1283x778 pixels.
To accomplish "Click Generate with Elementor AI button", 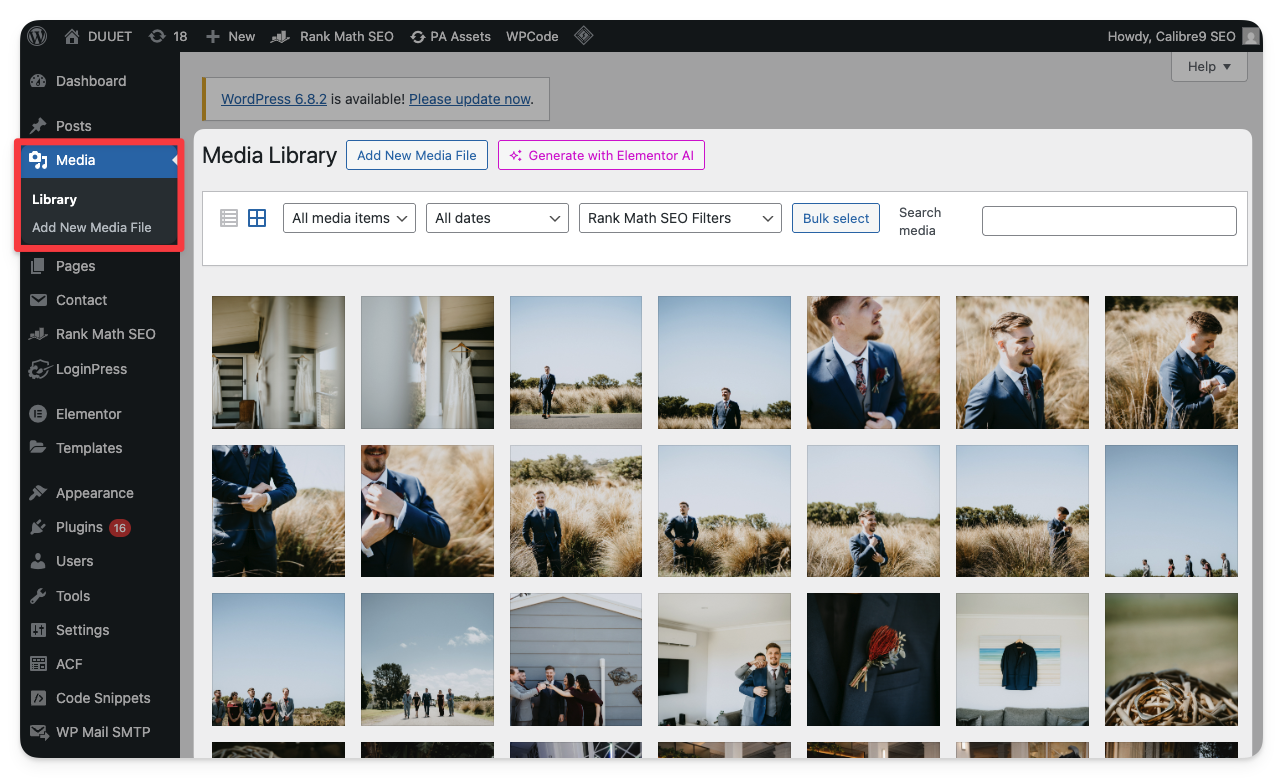I will [601, 155].
